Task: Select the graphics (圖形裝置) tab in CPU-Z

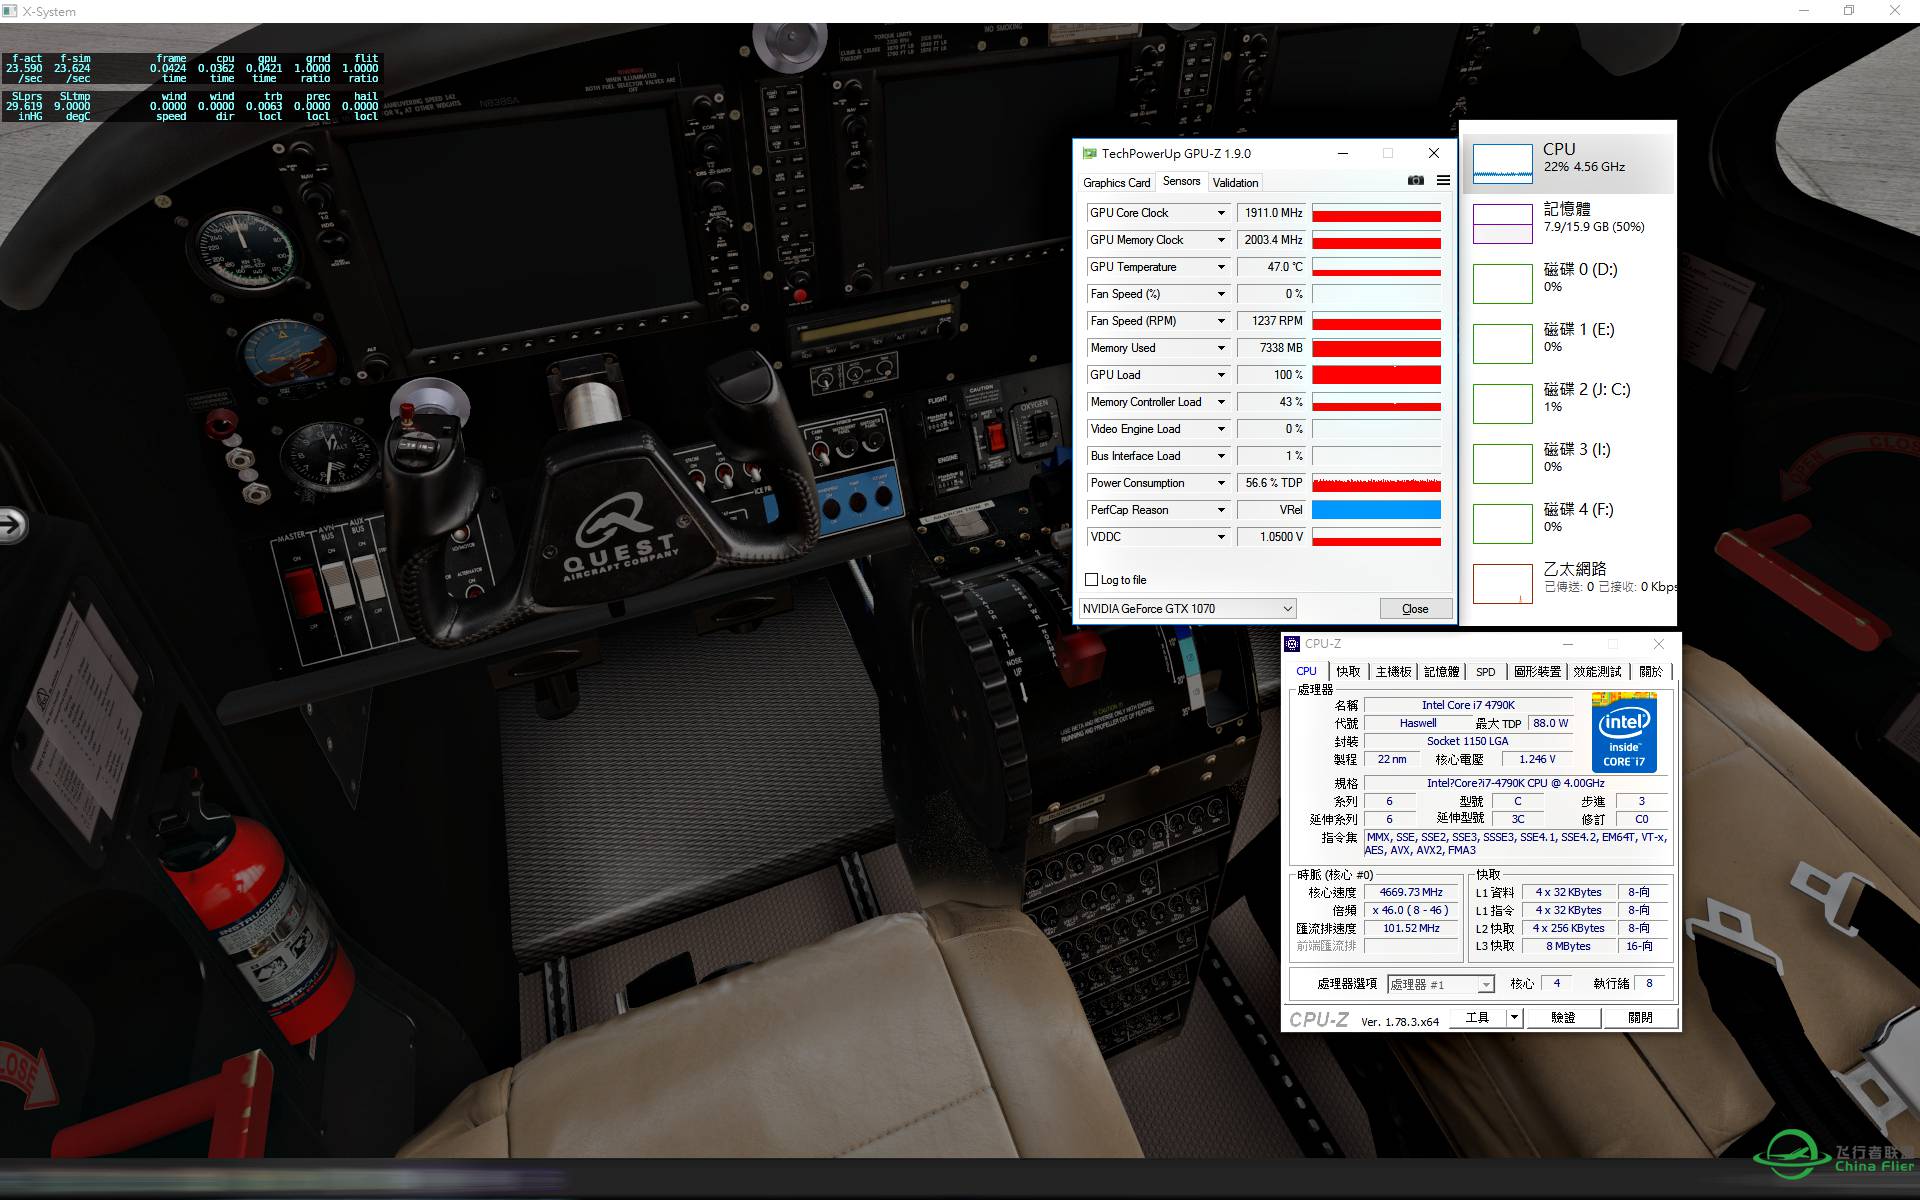Action: pyautogui.click(x=1537, y=672)
